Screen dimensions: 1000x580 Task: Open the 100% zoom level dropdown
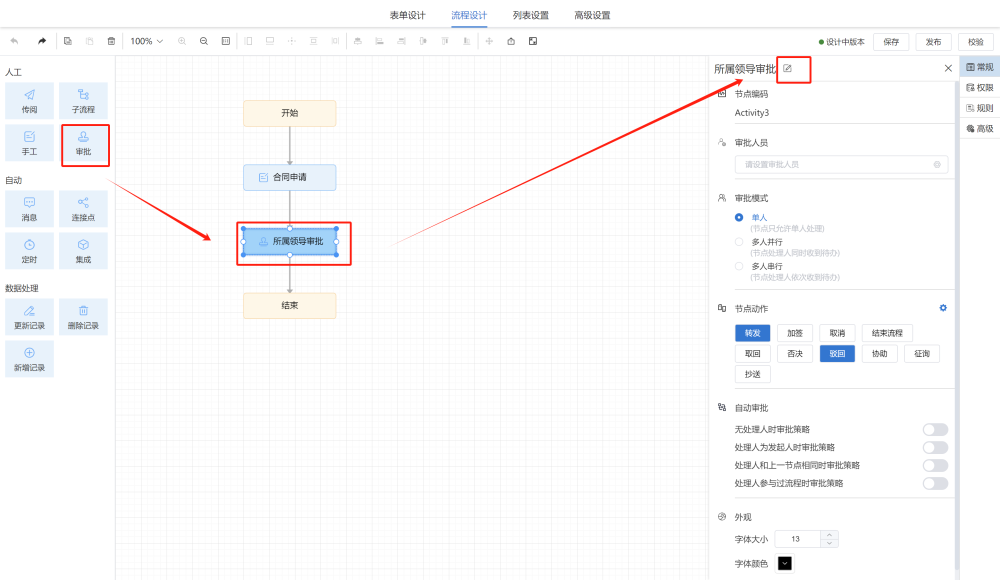pos(146,41)
